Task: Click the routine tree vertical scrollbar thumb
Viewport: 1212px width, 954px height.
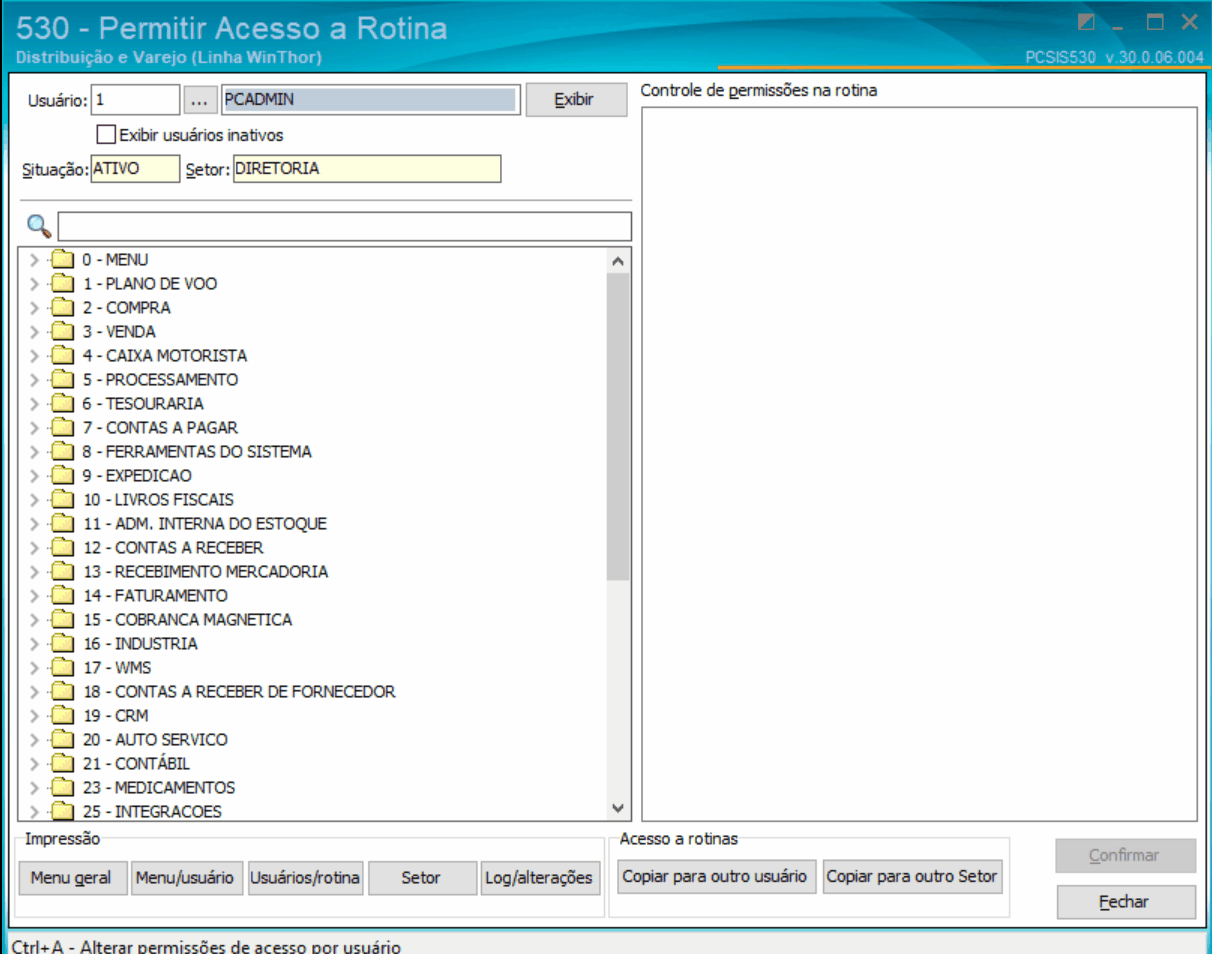Action: (x=618, y=427)
